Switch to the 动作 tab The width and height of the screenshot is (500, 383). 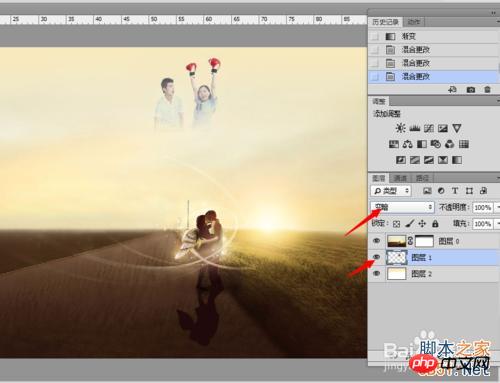point(414,22)
